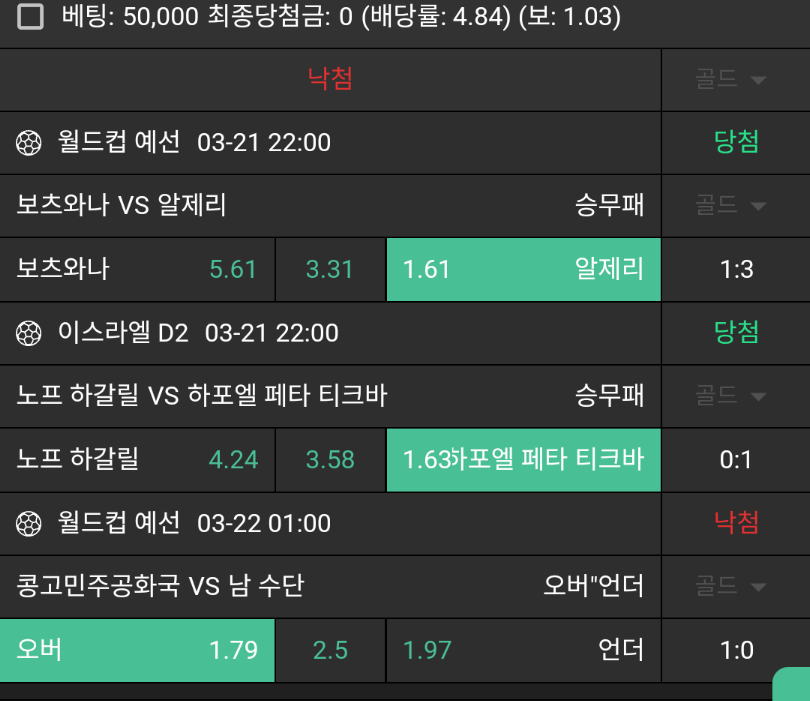Click the 2.5 handicap line cell

[330, 650]
